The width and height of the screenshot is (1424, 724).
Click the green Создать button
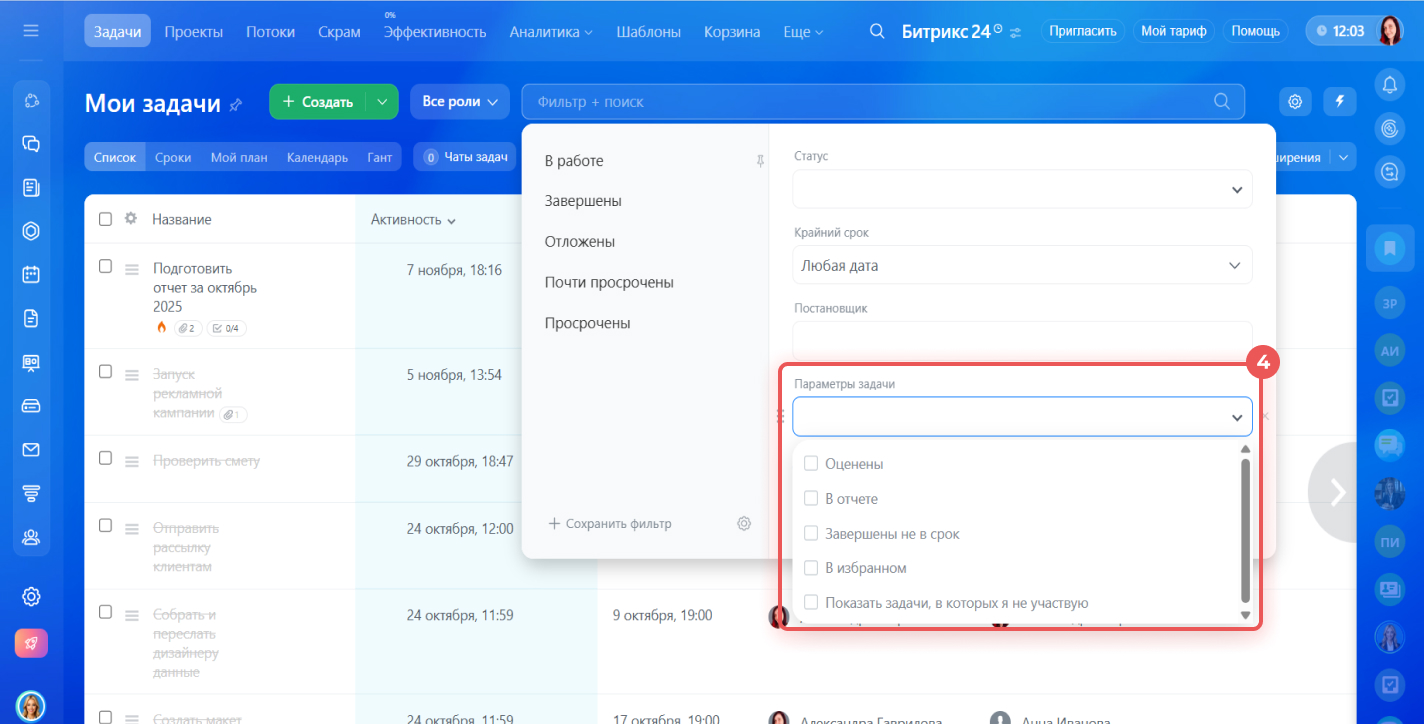[x=318, y=102]
